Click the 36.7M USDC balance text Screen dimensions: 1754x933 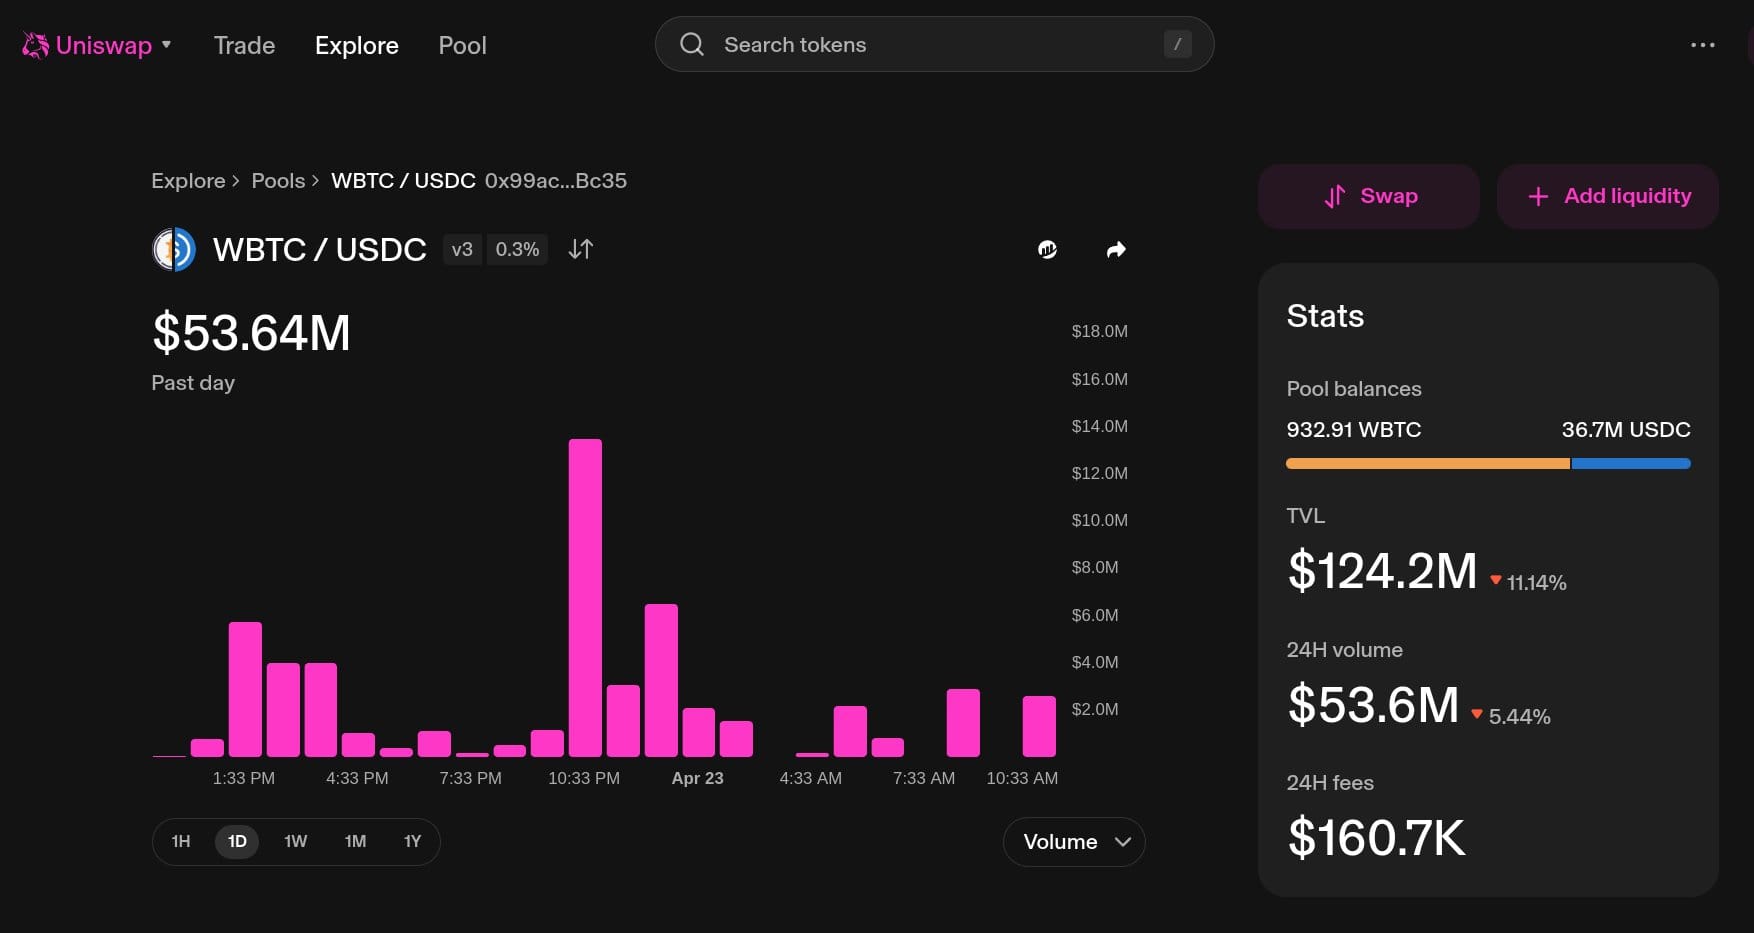(1626, 429)
